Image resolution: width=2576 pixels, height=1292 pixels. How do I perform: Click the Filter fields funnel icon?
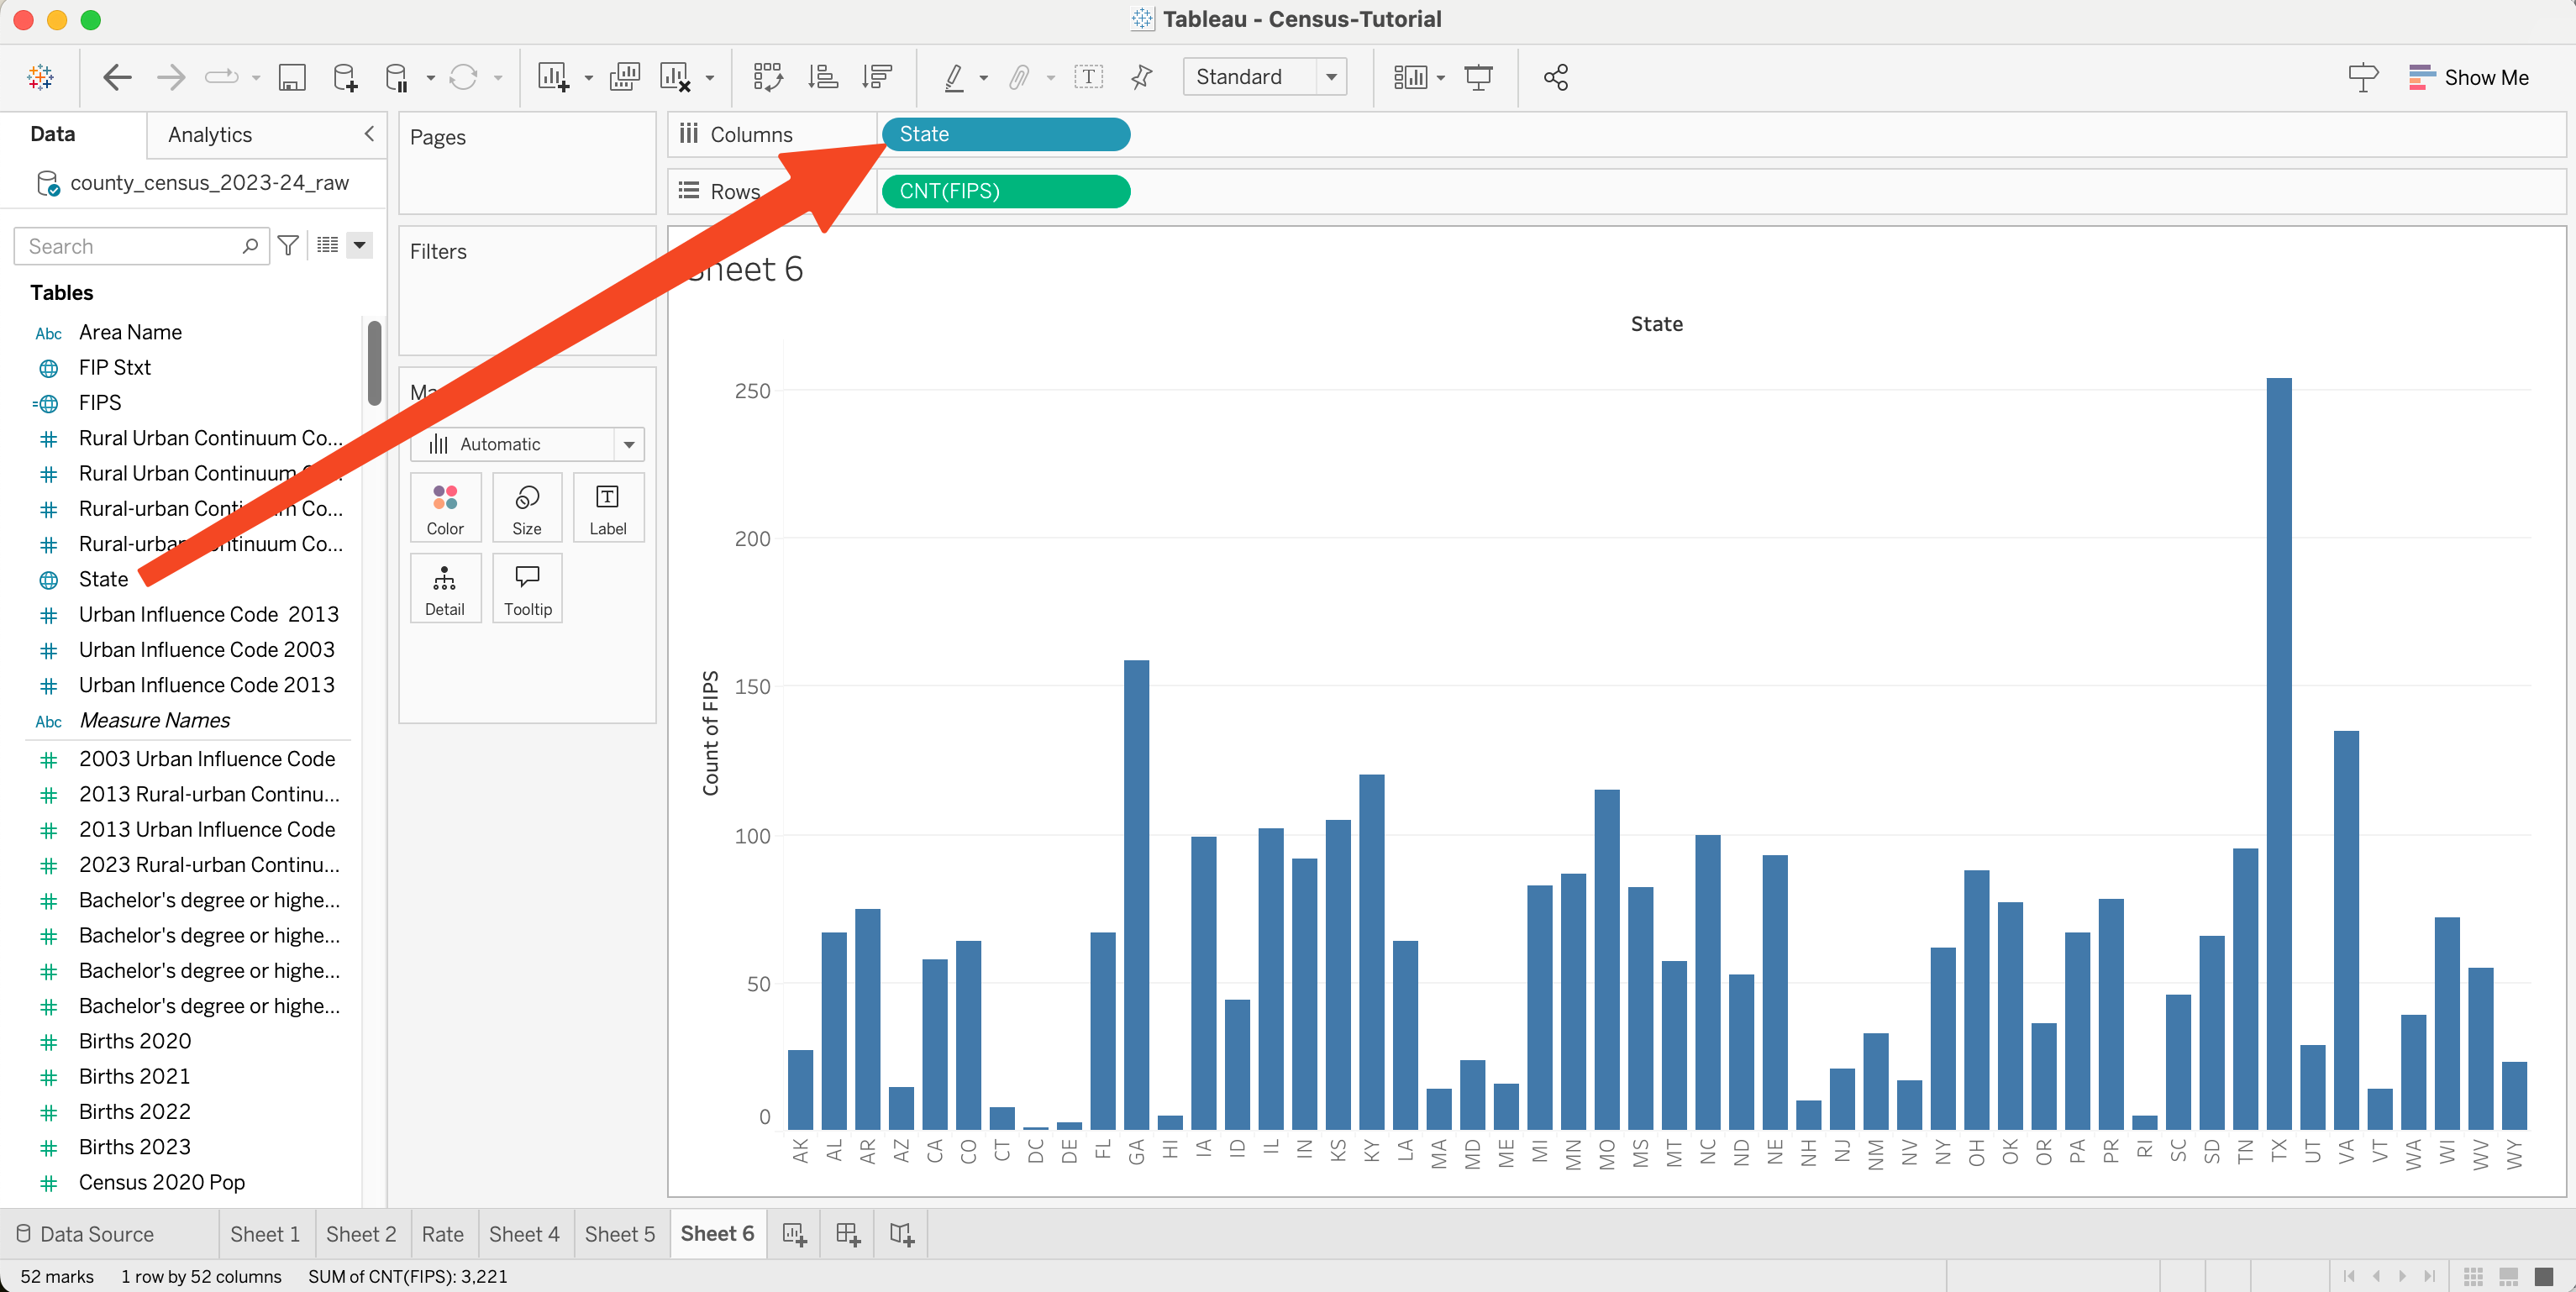click(288, 245)
